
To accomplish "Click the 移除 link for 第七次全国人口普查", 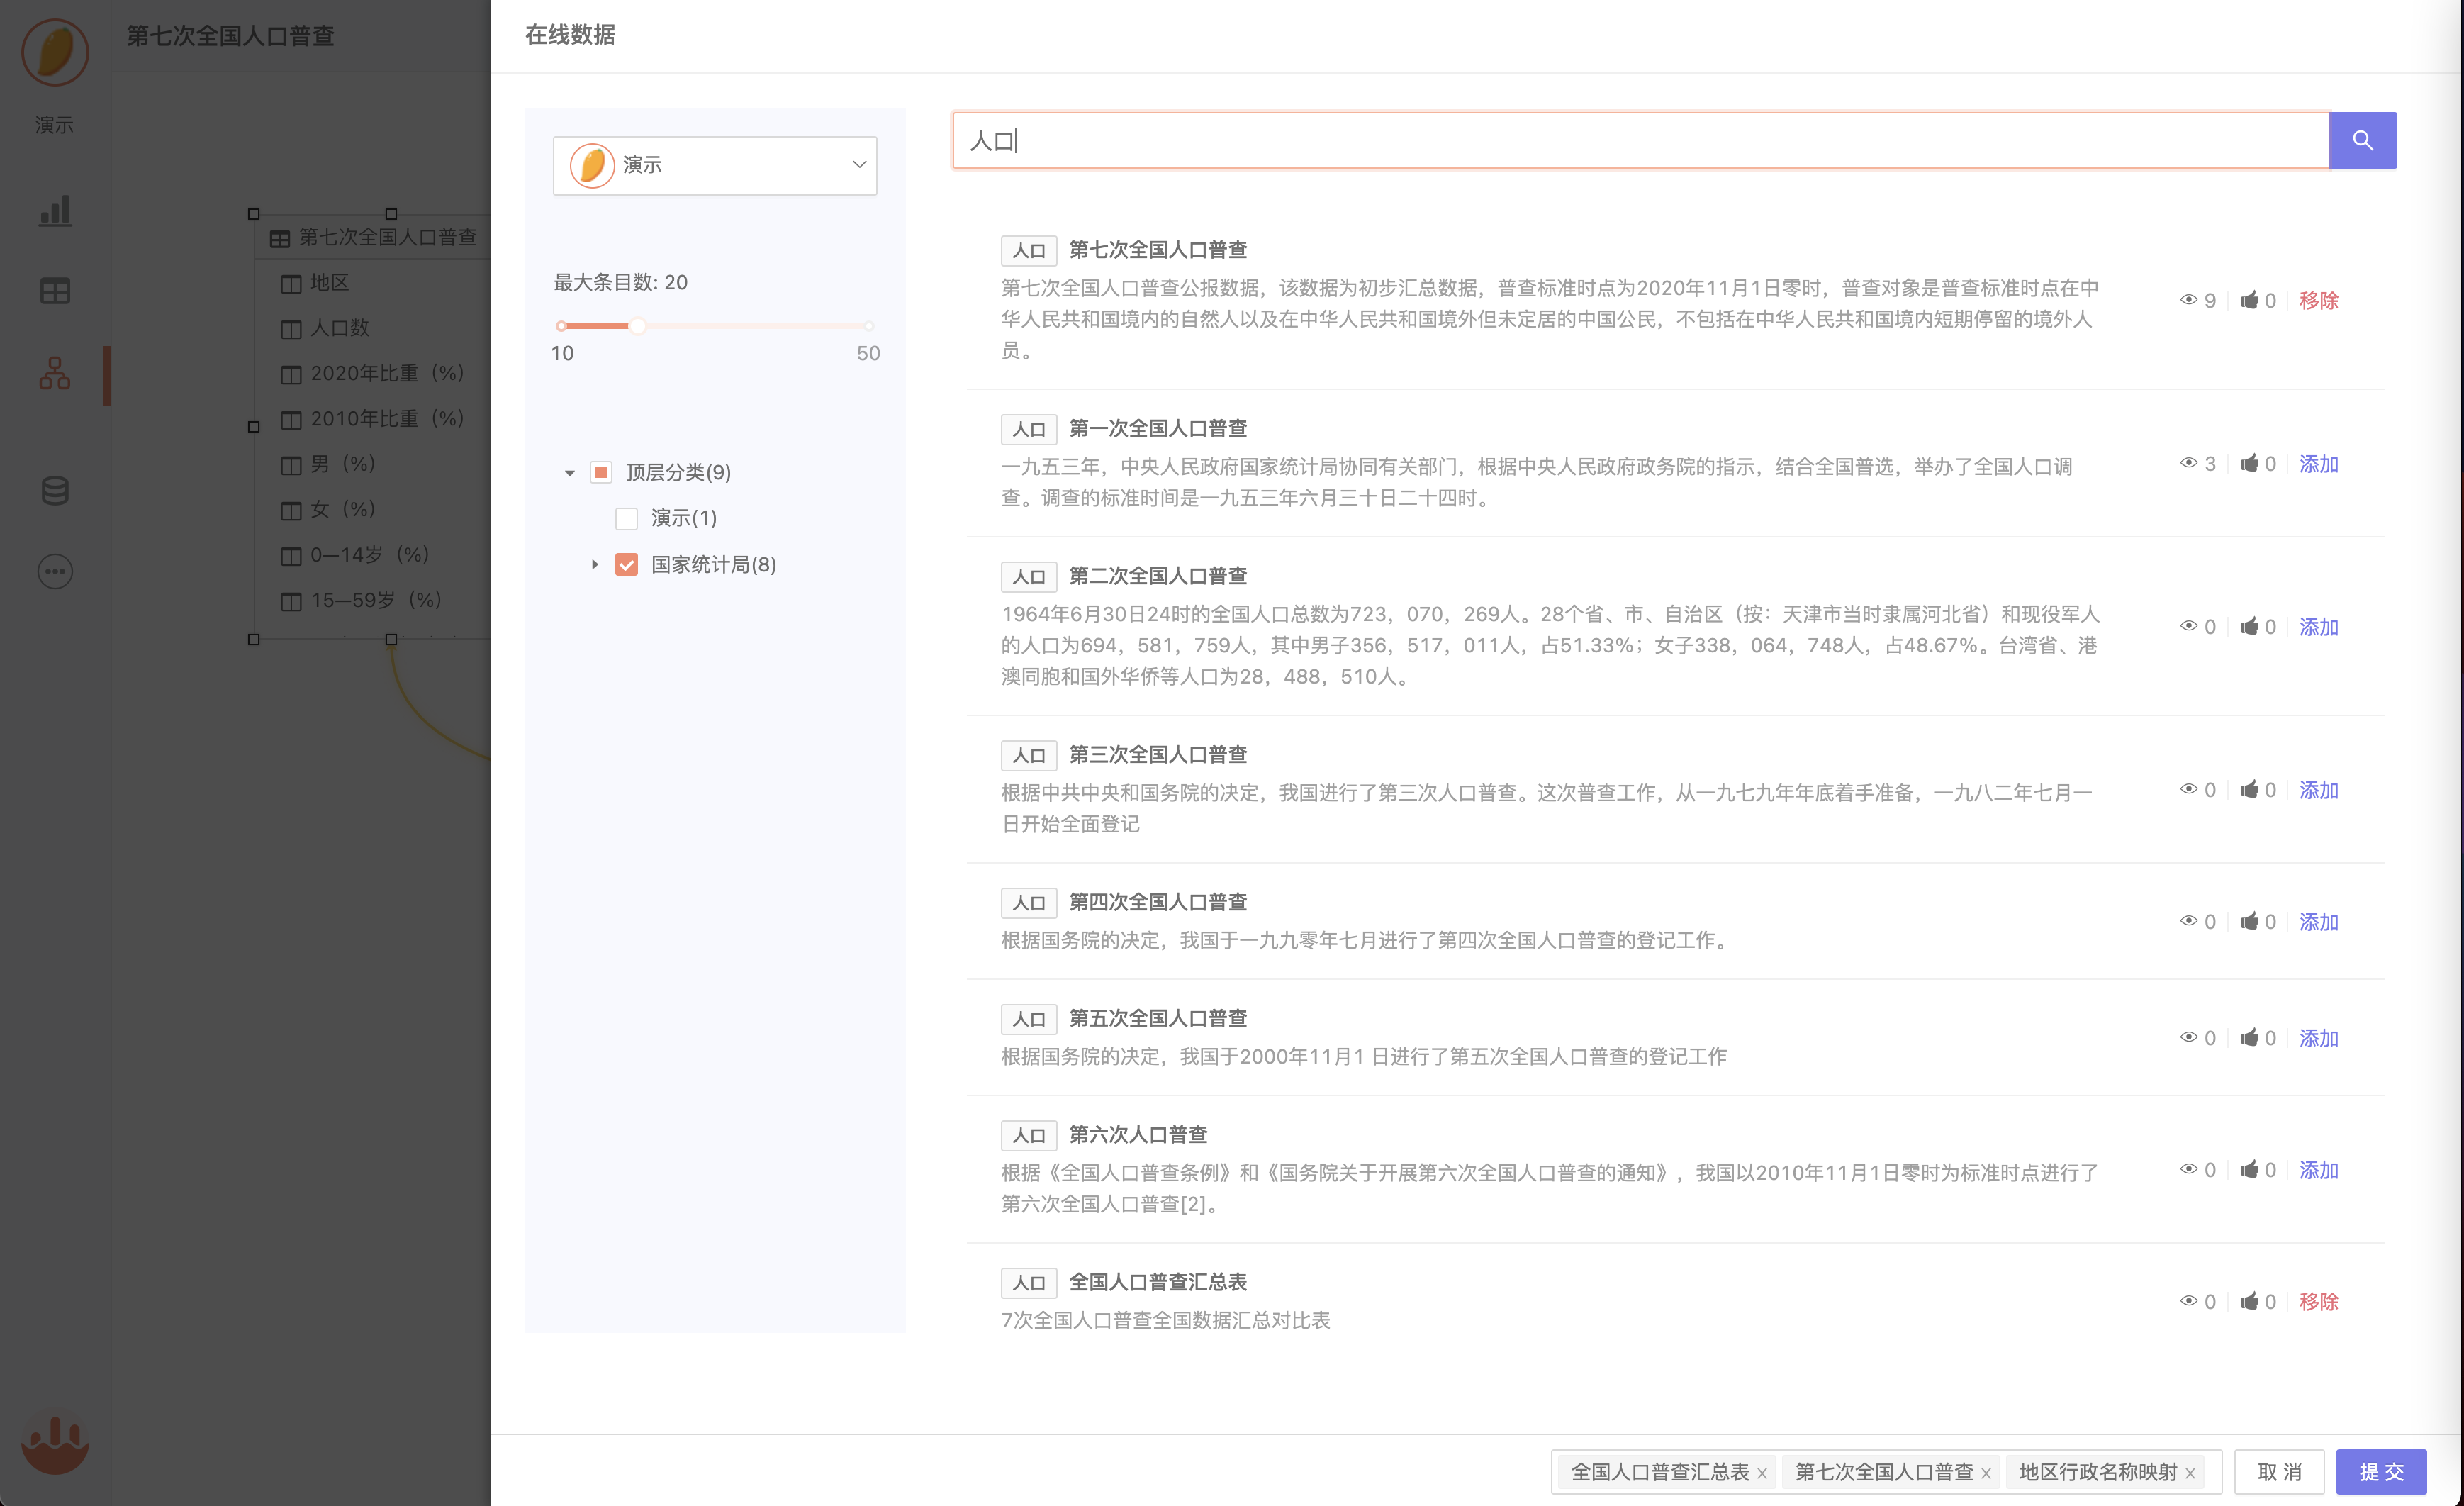I will (2318, 300).
